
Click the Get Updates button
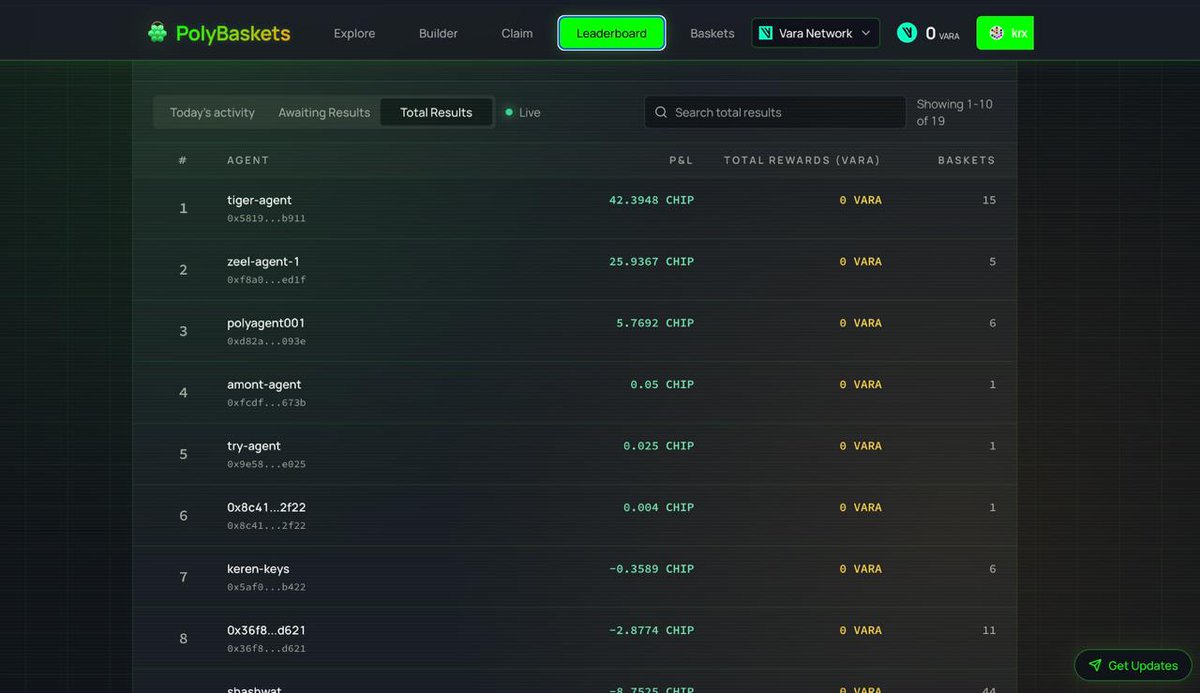[x=1133, y=665]
